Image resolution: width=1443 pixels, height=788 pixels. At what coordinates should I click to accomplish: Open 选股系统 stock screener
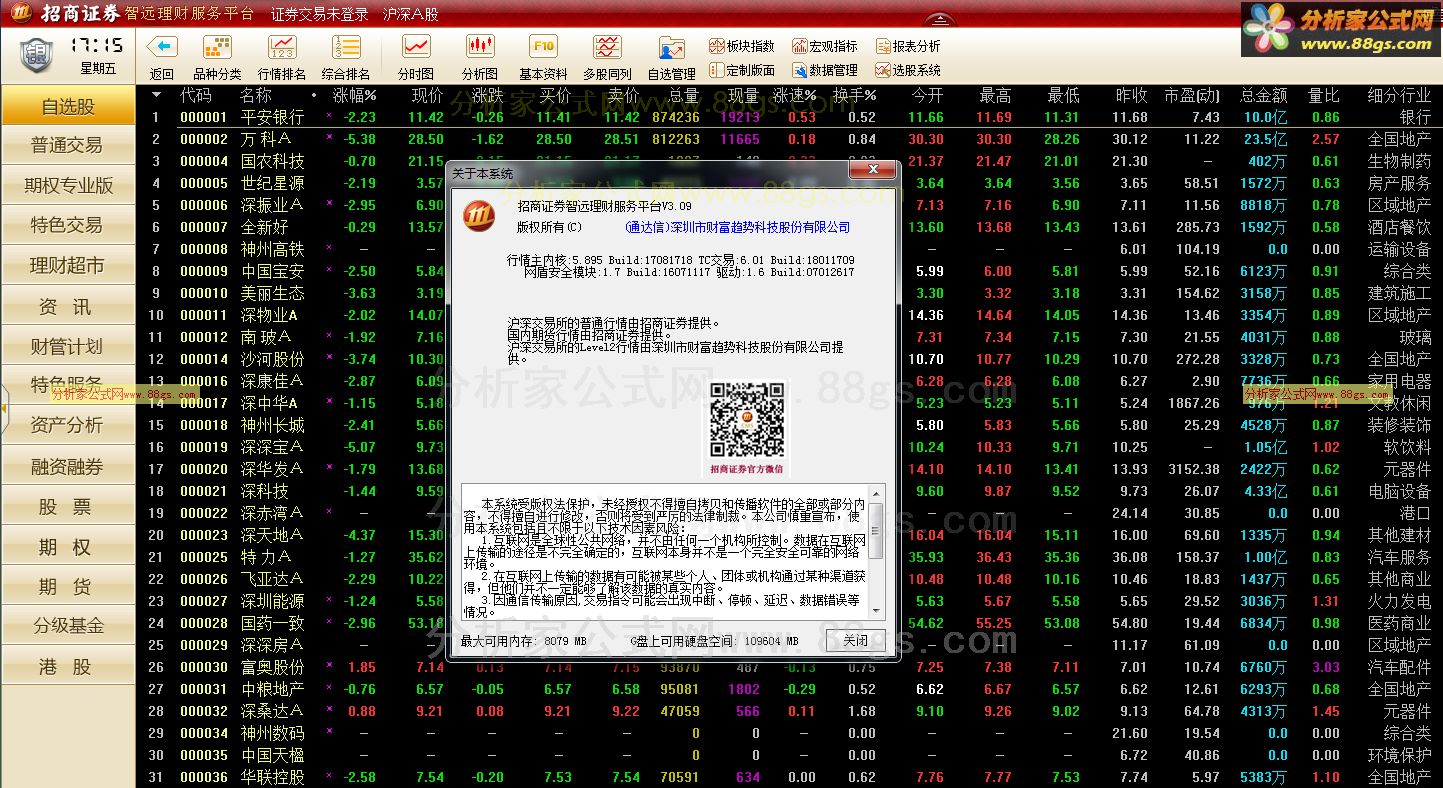point(908,70)
